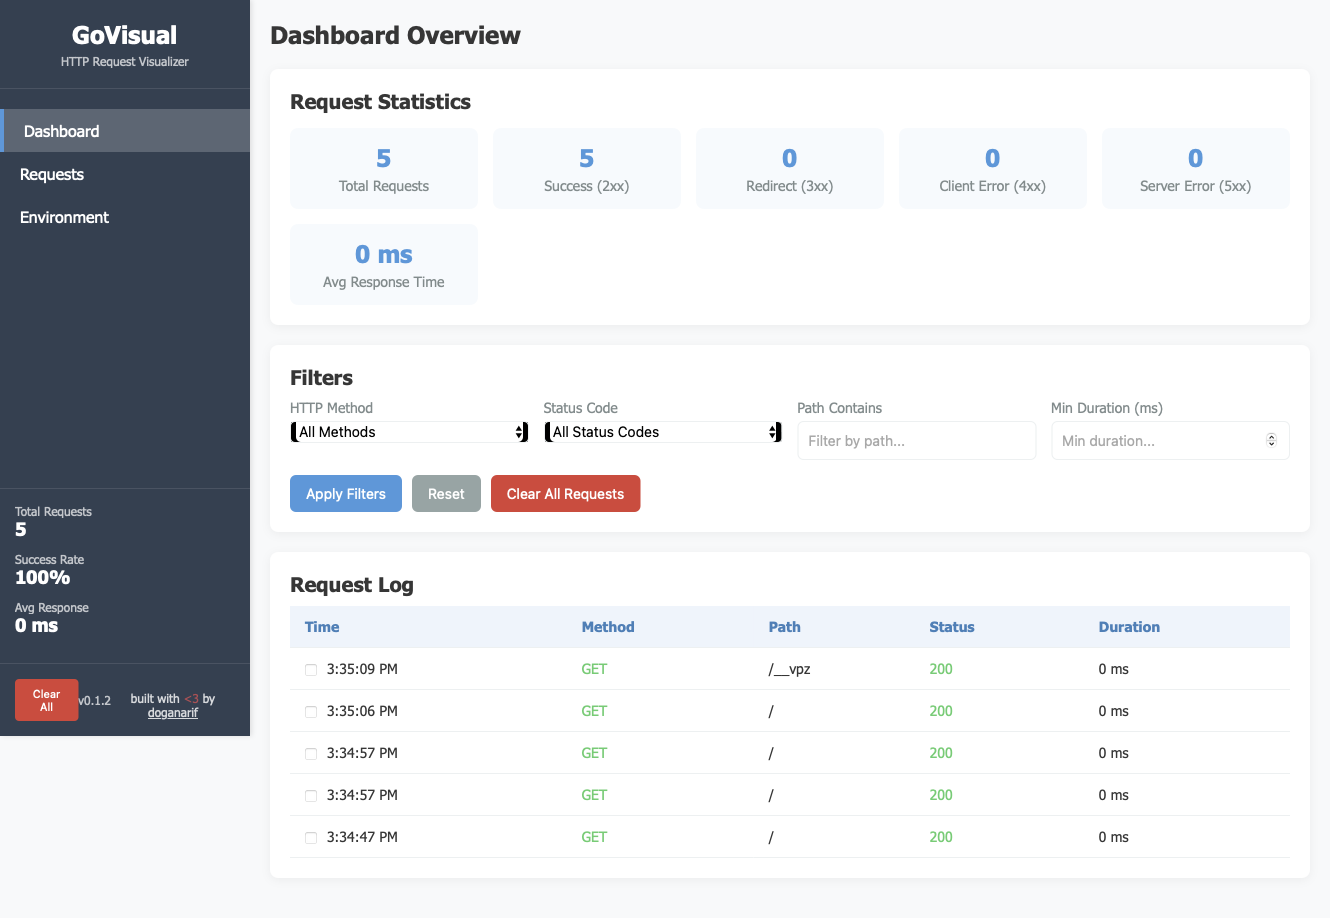Open the doganarif author link
Image resolution: width=1330 pixels, height=918 pixels.
click(173, 713)
